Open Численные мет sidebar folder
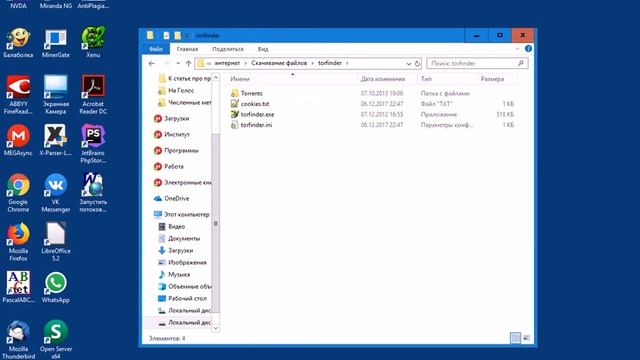The image size is (640, 360). click(184, 103)
